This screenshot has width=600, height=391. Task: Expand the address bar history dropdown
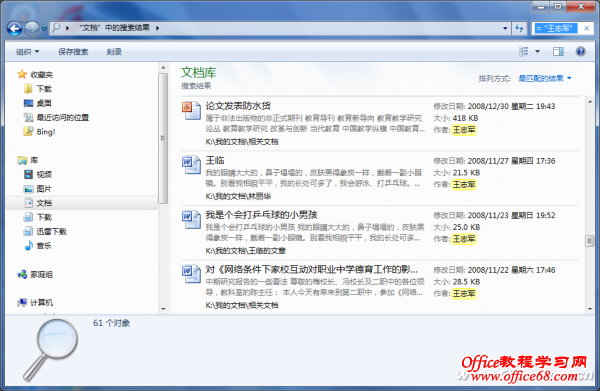(505, 28)
